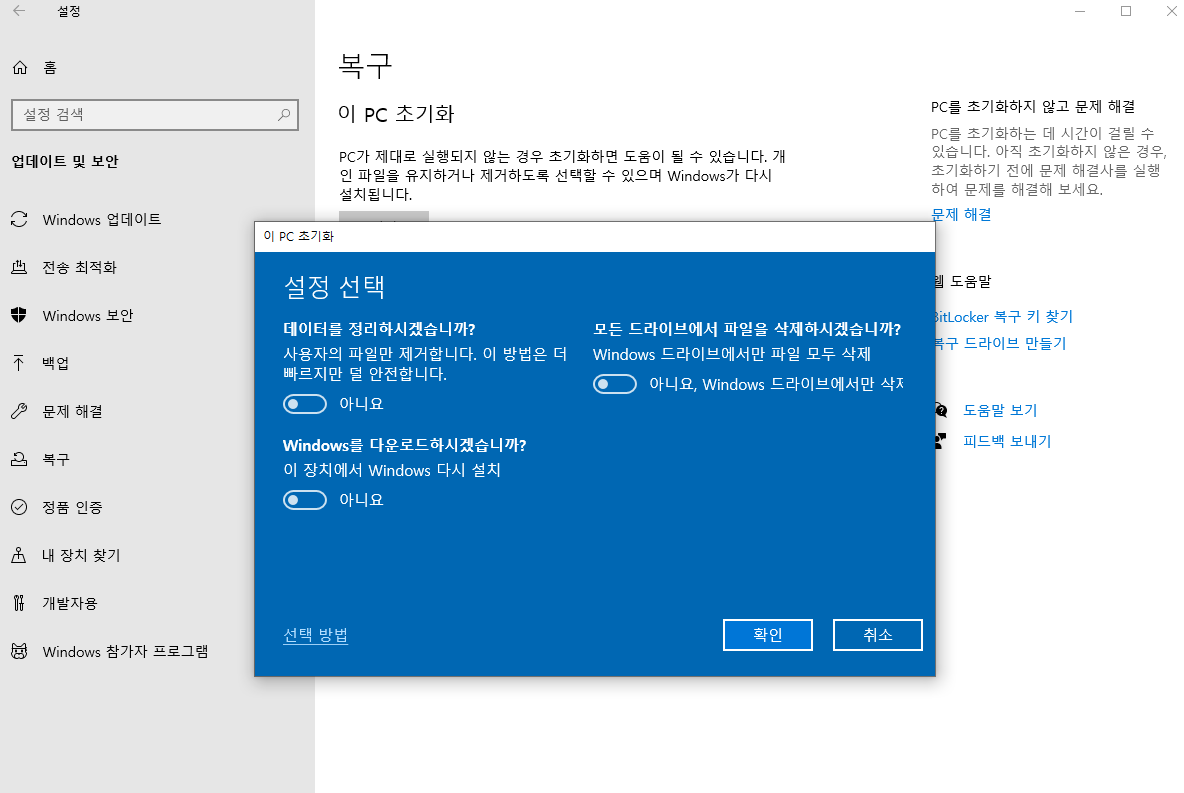Viewport: 1184px width, 793px height.
Task: Click the 정품 인증 checkmark icon
Action: point(20,507)
